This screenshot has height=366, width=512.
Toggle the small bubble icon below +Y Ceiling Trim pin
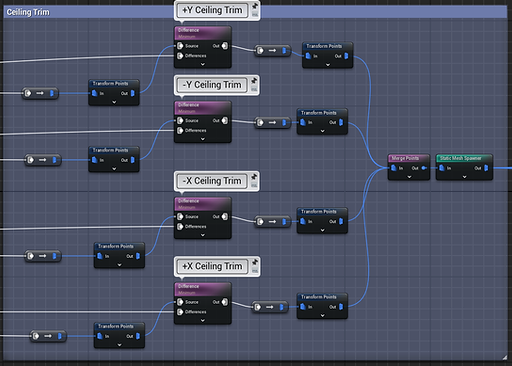255,14
